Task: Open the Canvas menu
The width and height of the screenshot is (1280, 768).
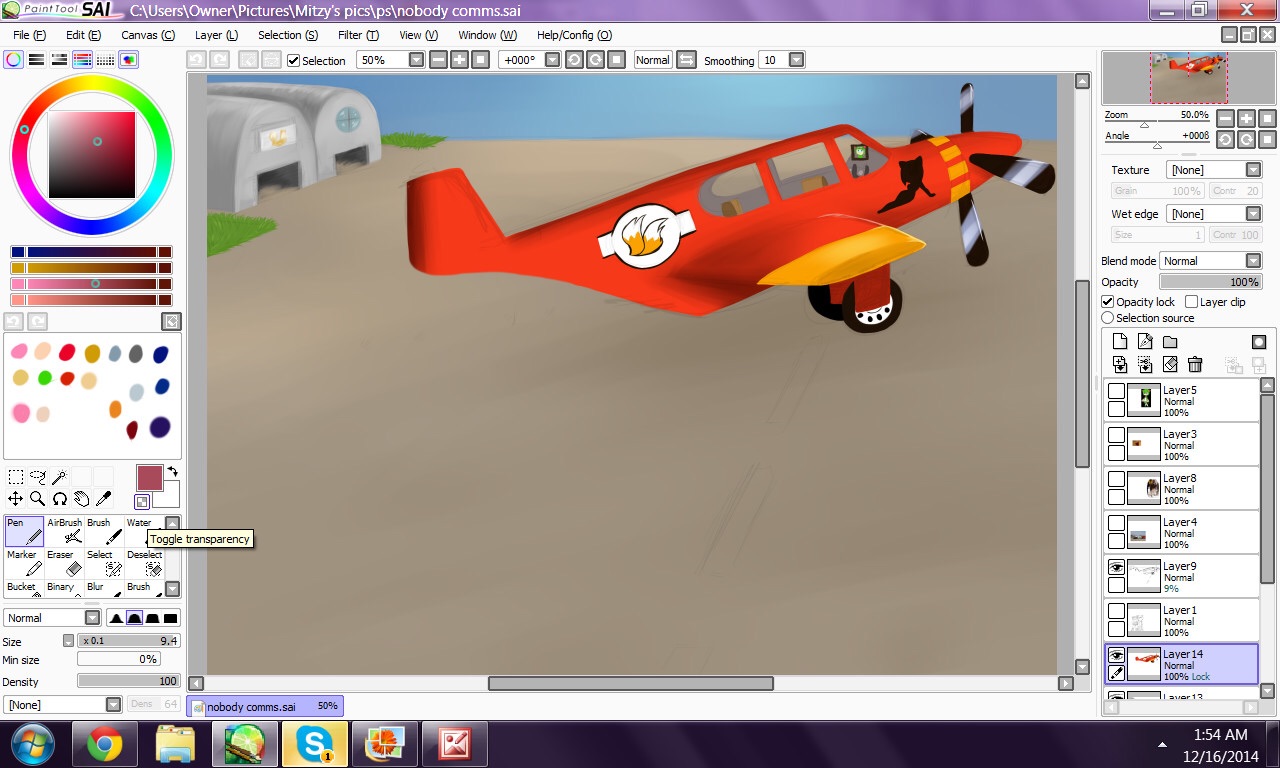Action: (148, 35)
